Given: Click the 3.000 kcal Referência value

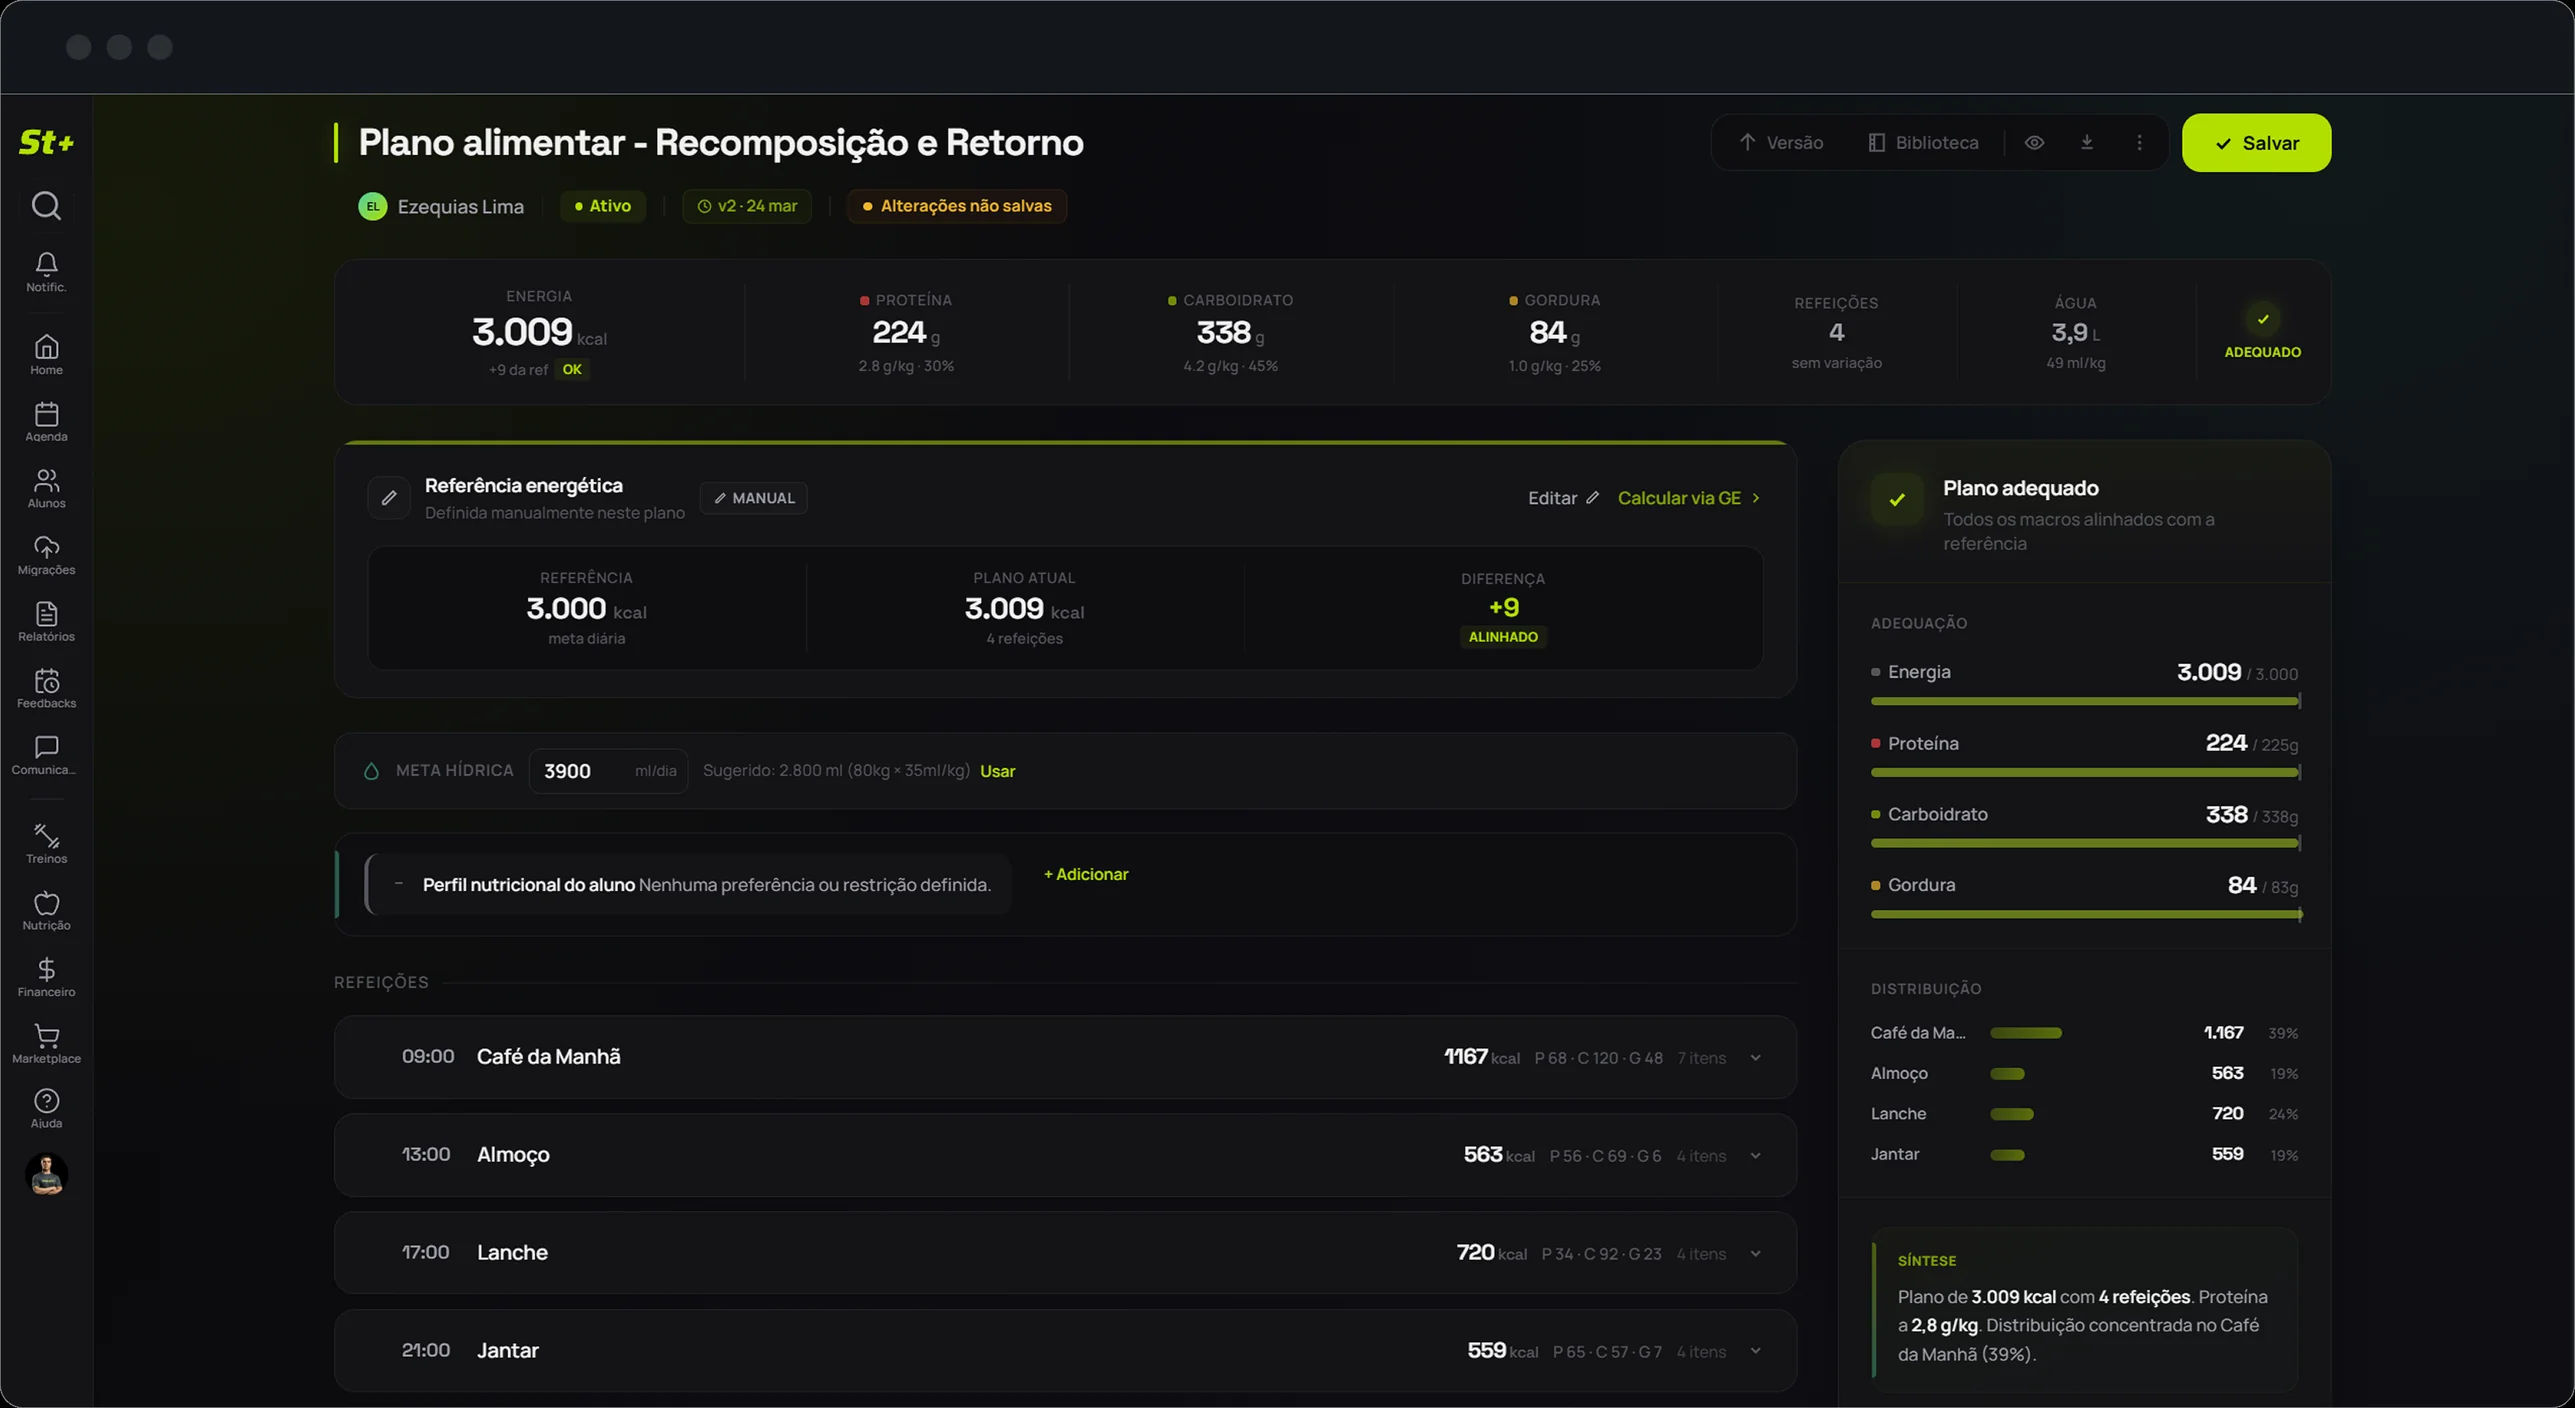Looking at the screenshot, I should click(x=586, y=609).
